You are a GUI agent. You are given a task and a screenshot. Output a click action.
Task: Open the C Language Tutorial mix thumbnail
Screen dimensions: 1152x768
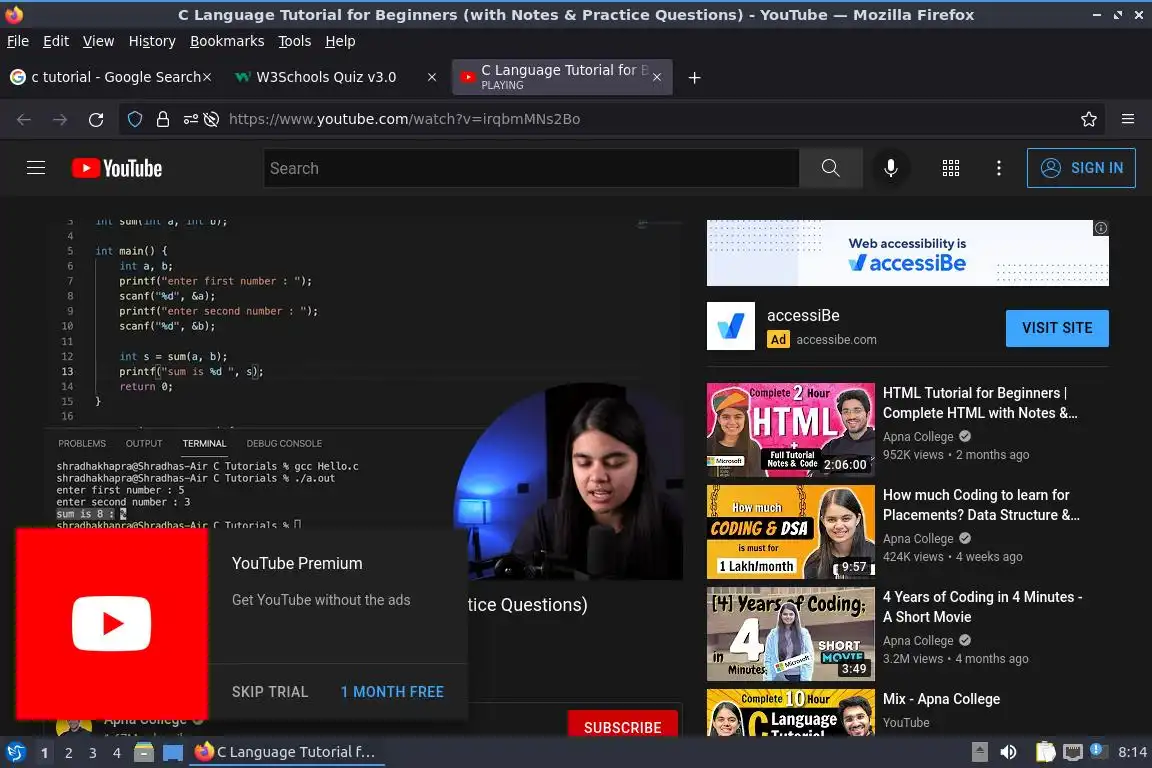[791, 711]
